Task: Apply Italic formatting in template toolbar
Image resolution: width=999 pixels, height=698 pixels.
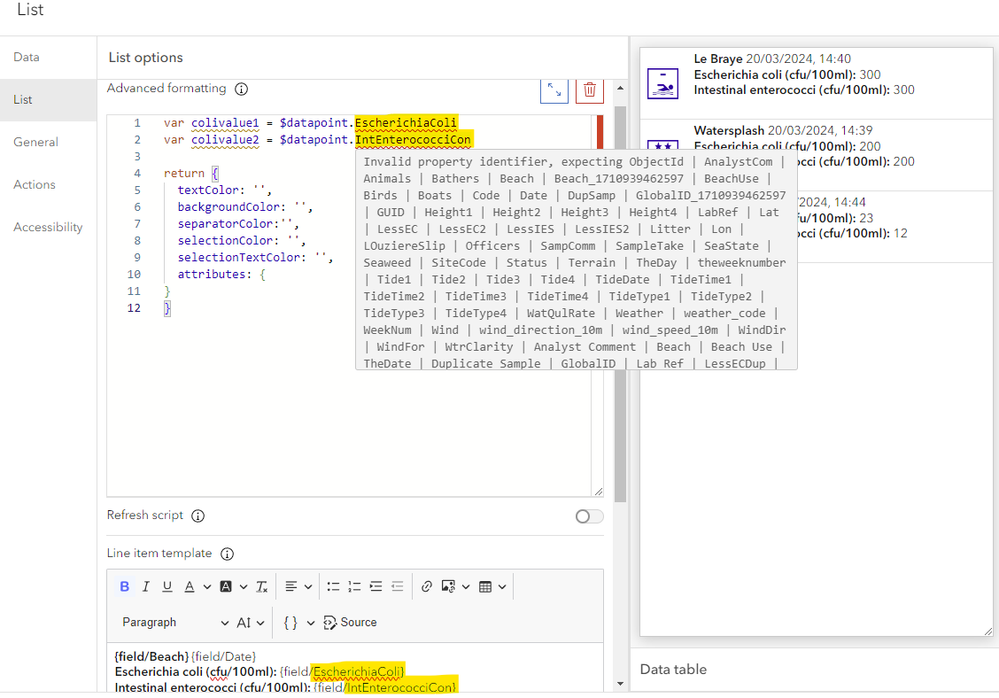Action: pyautogui.click(x=146, y=587)
